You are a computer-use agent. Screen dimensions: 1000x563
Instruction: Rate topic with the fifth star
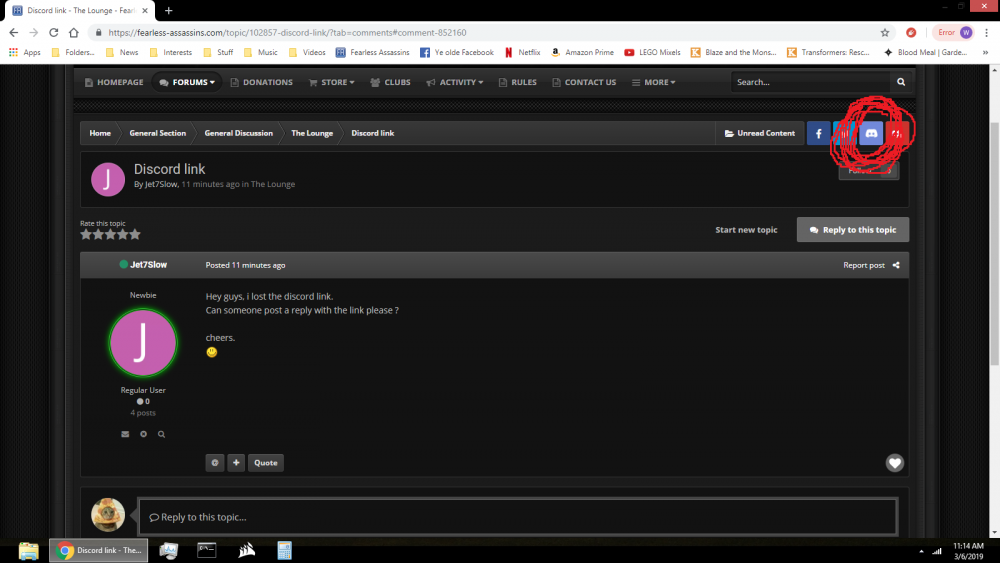(135, 235)
